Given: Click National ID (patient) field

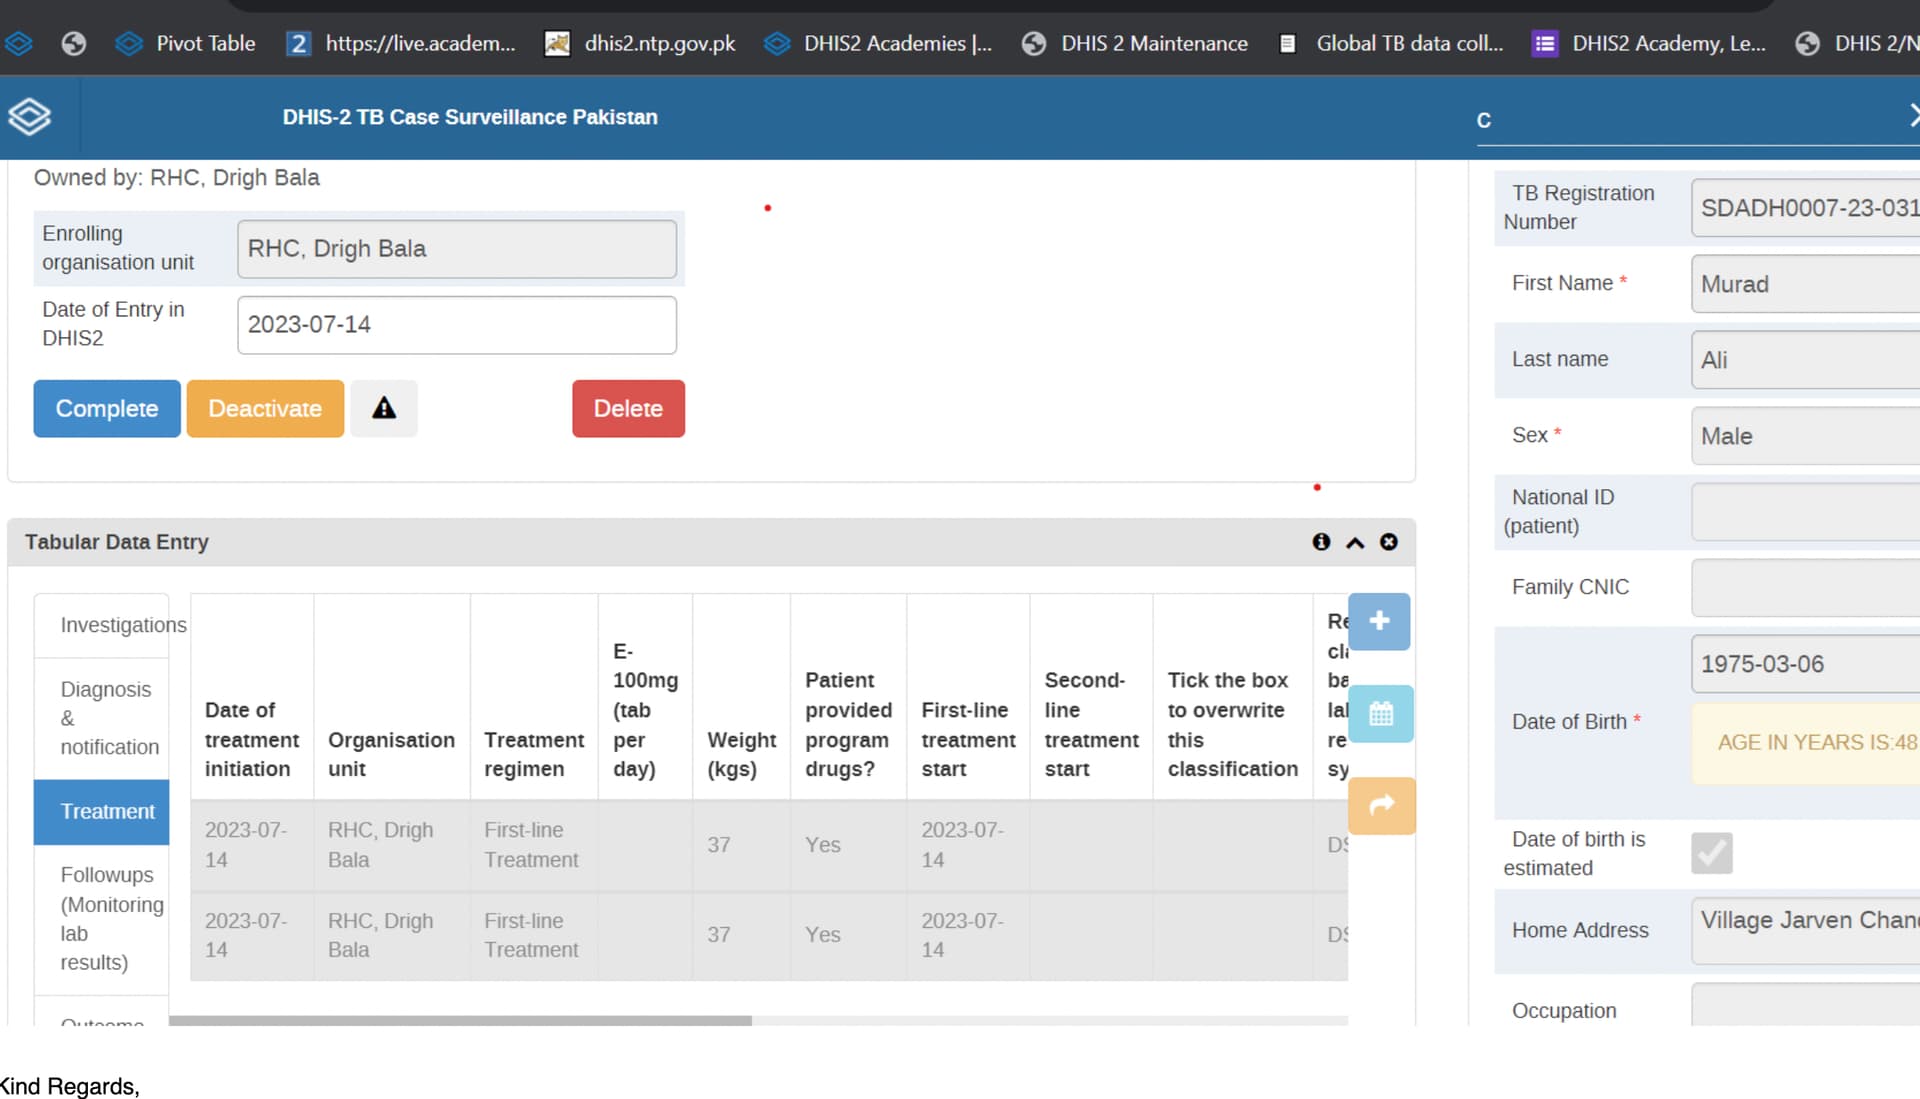Looking at the screenshot, I should pos(1805,512).
